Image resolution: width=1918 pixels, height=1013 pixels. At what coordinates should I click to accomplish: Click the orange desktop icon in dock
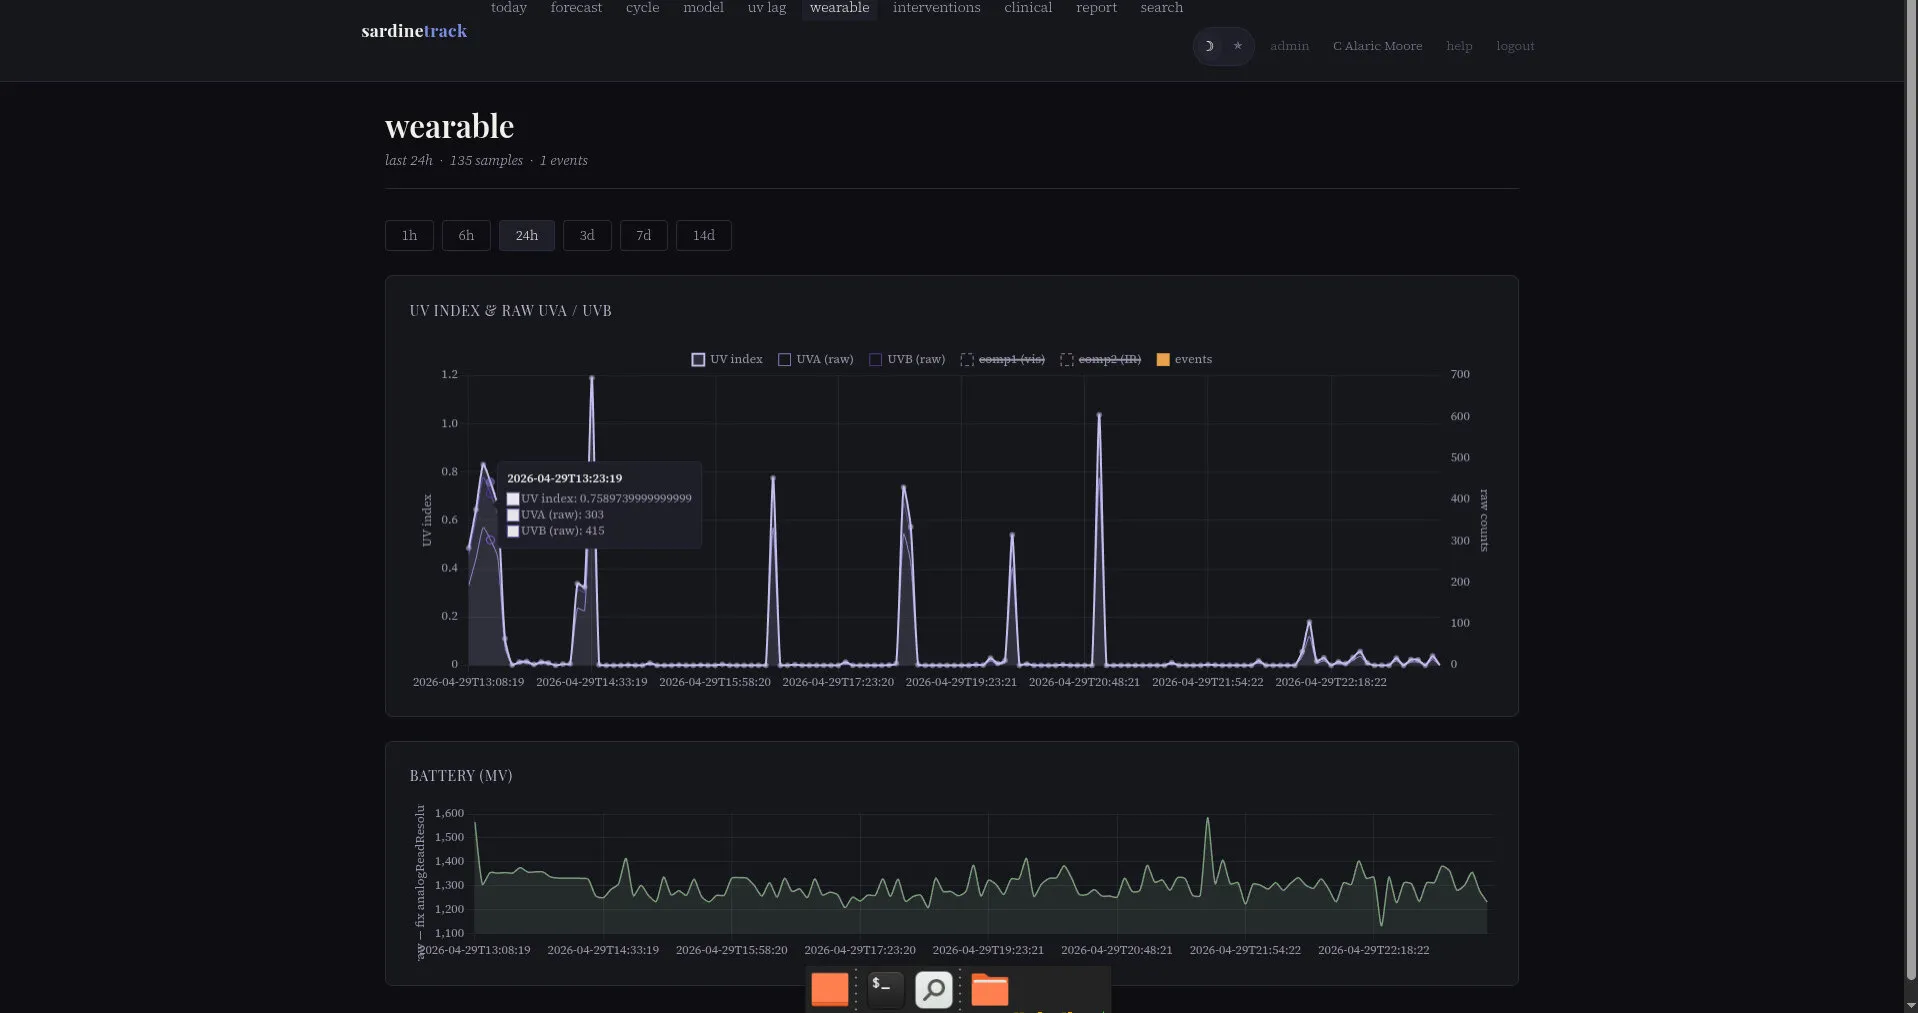click(x=830, y=989)
